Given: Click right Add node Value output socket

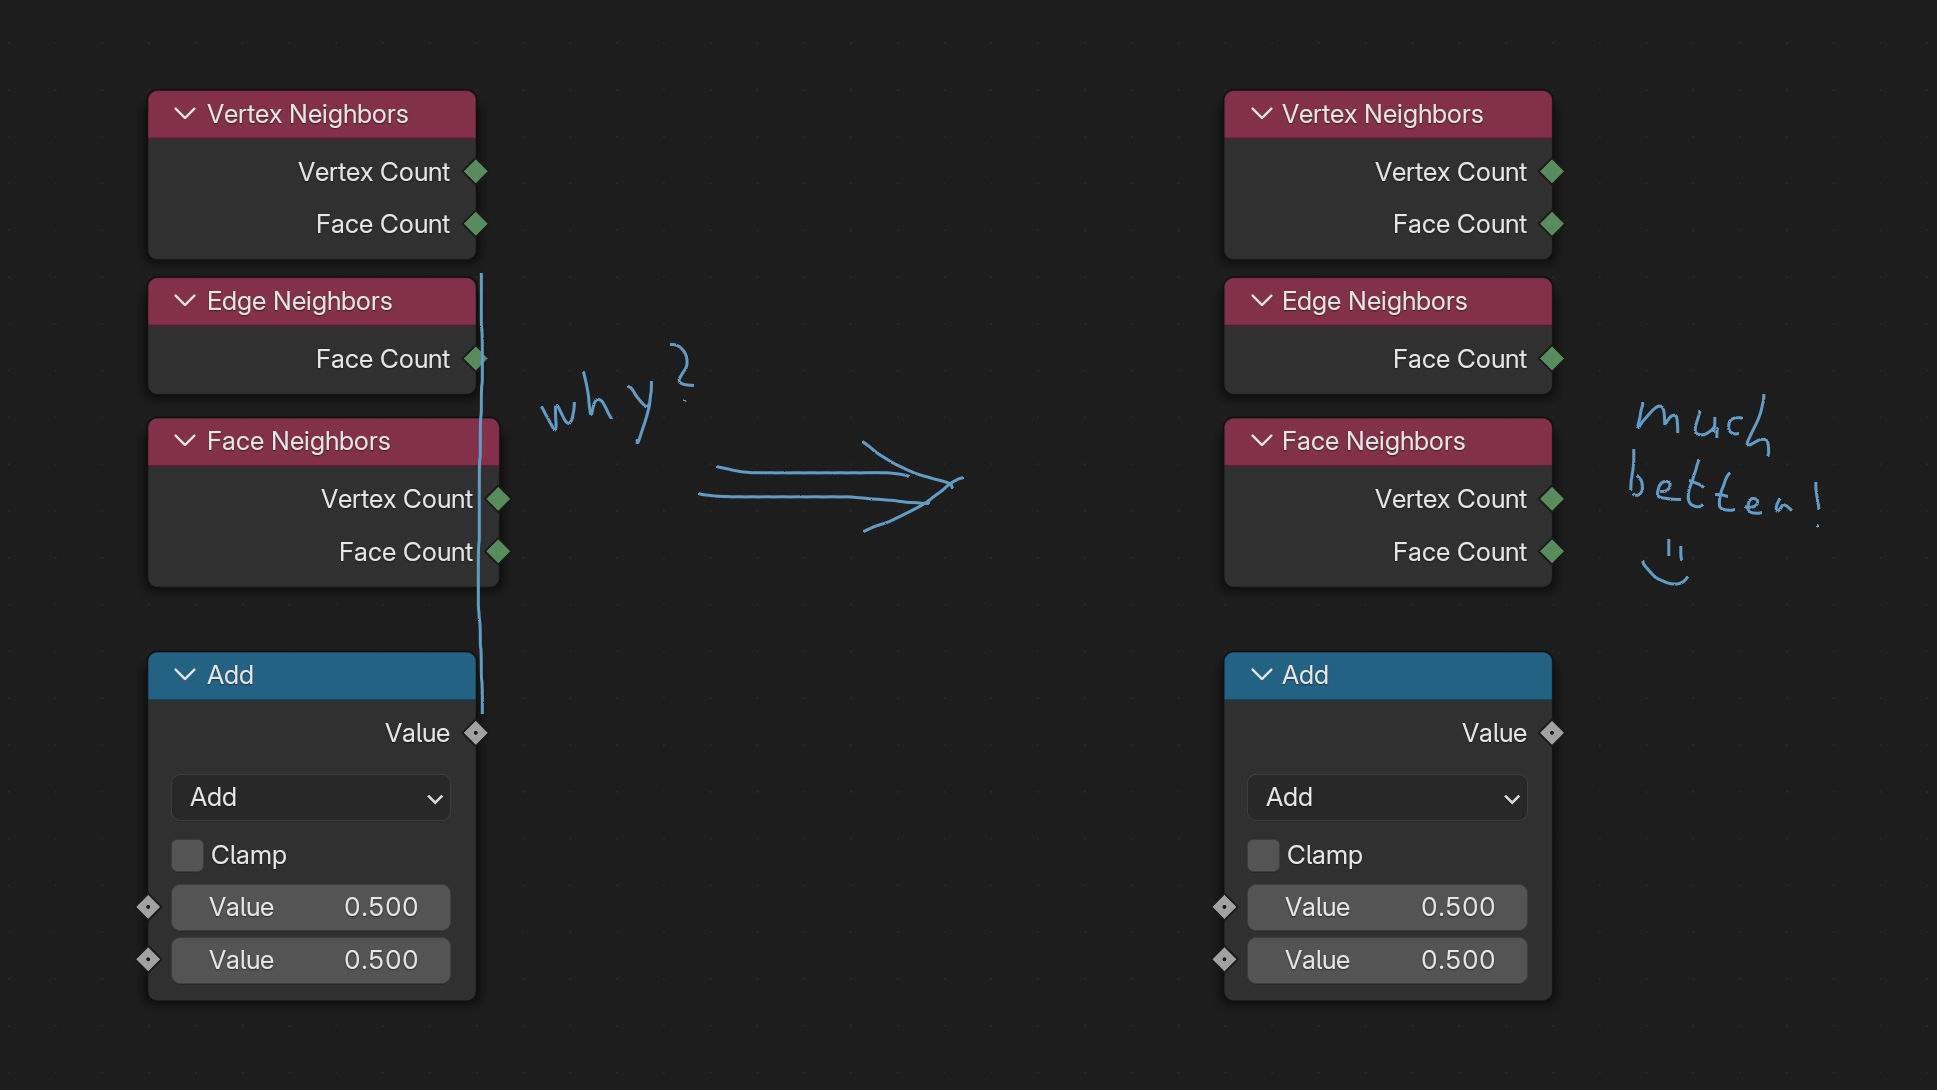Looking at the screenshot, I should [x=1552, y=733].
